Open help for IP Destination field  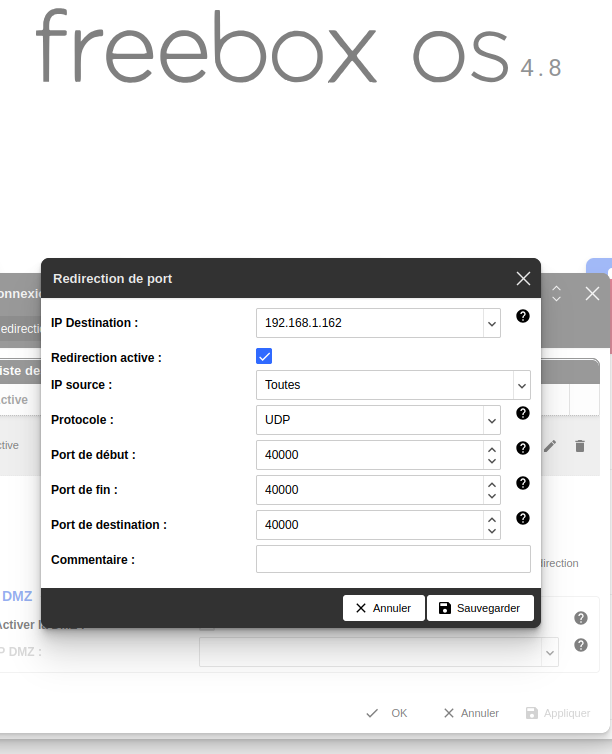click(523, 316)
